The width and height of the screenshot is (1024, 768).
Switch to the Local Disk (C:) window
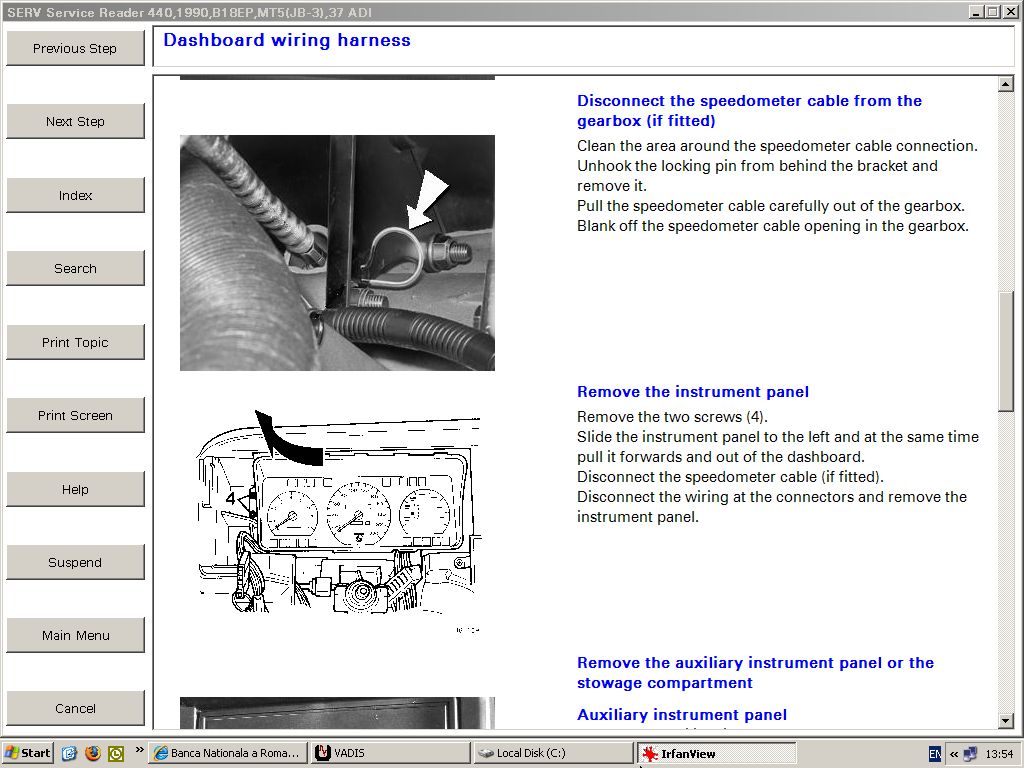553,753
